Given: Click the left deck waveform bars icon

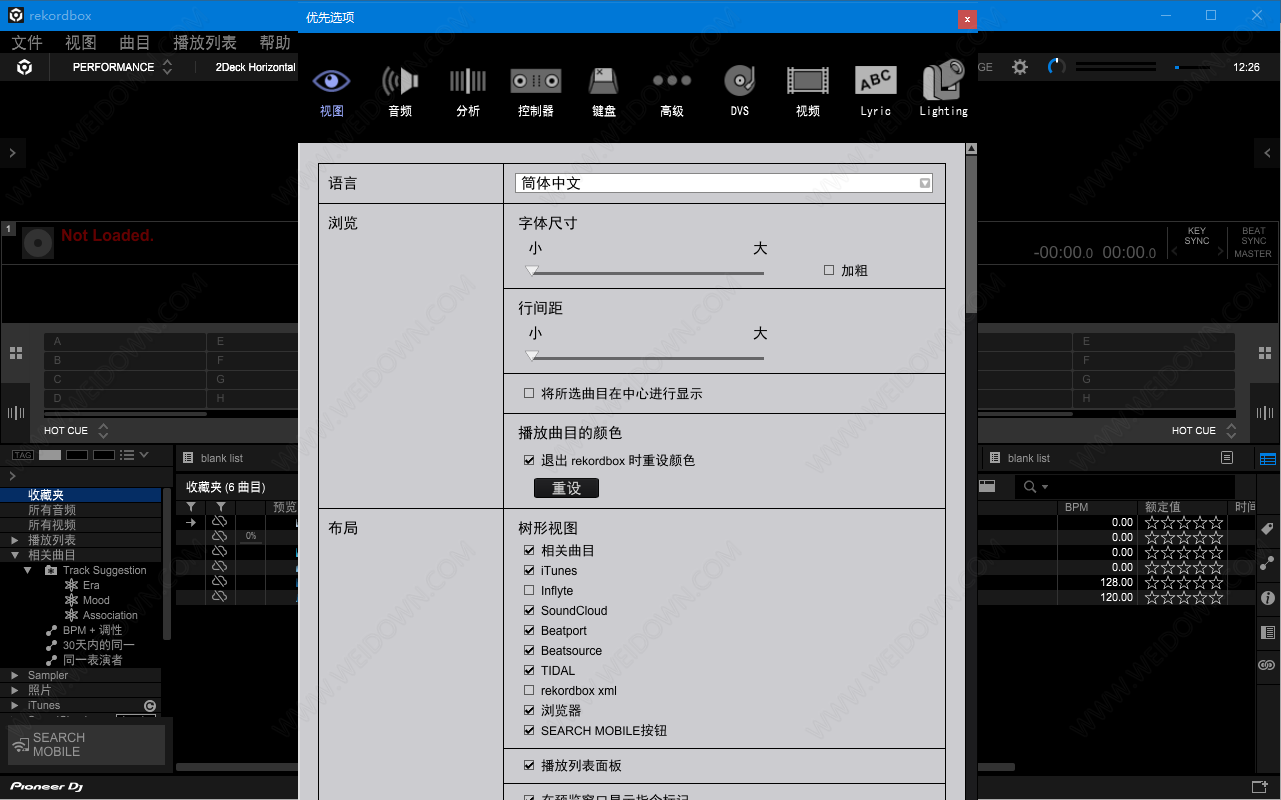Looking at the screenshot, I should 16,413.
